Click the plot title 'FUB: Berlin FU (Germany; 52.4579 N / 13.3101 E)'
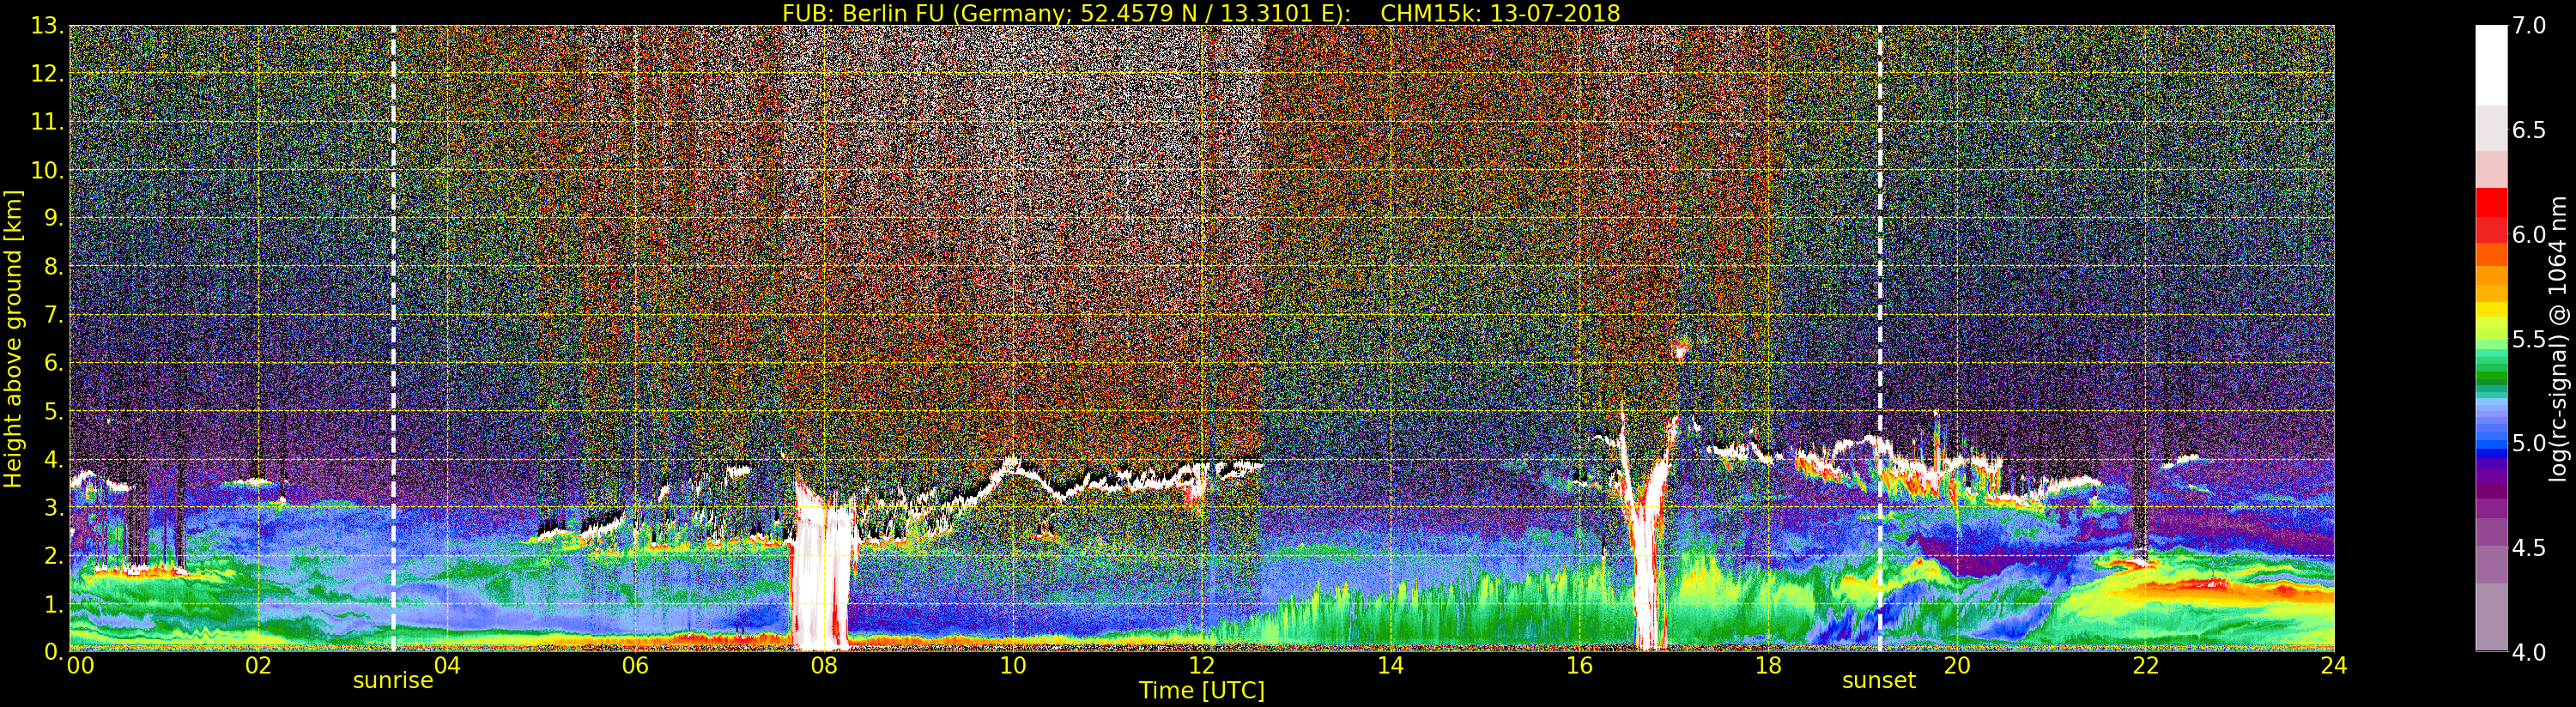 1067,13
